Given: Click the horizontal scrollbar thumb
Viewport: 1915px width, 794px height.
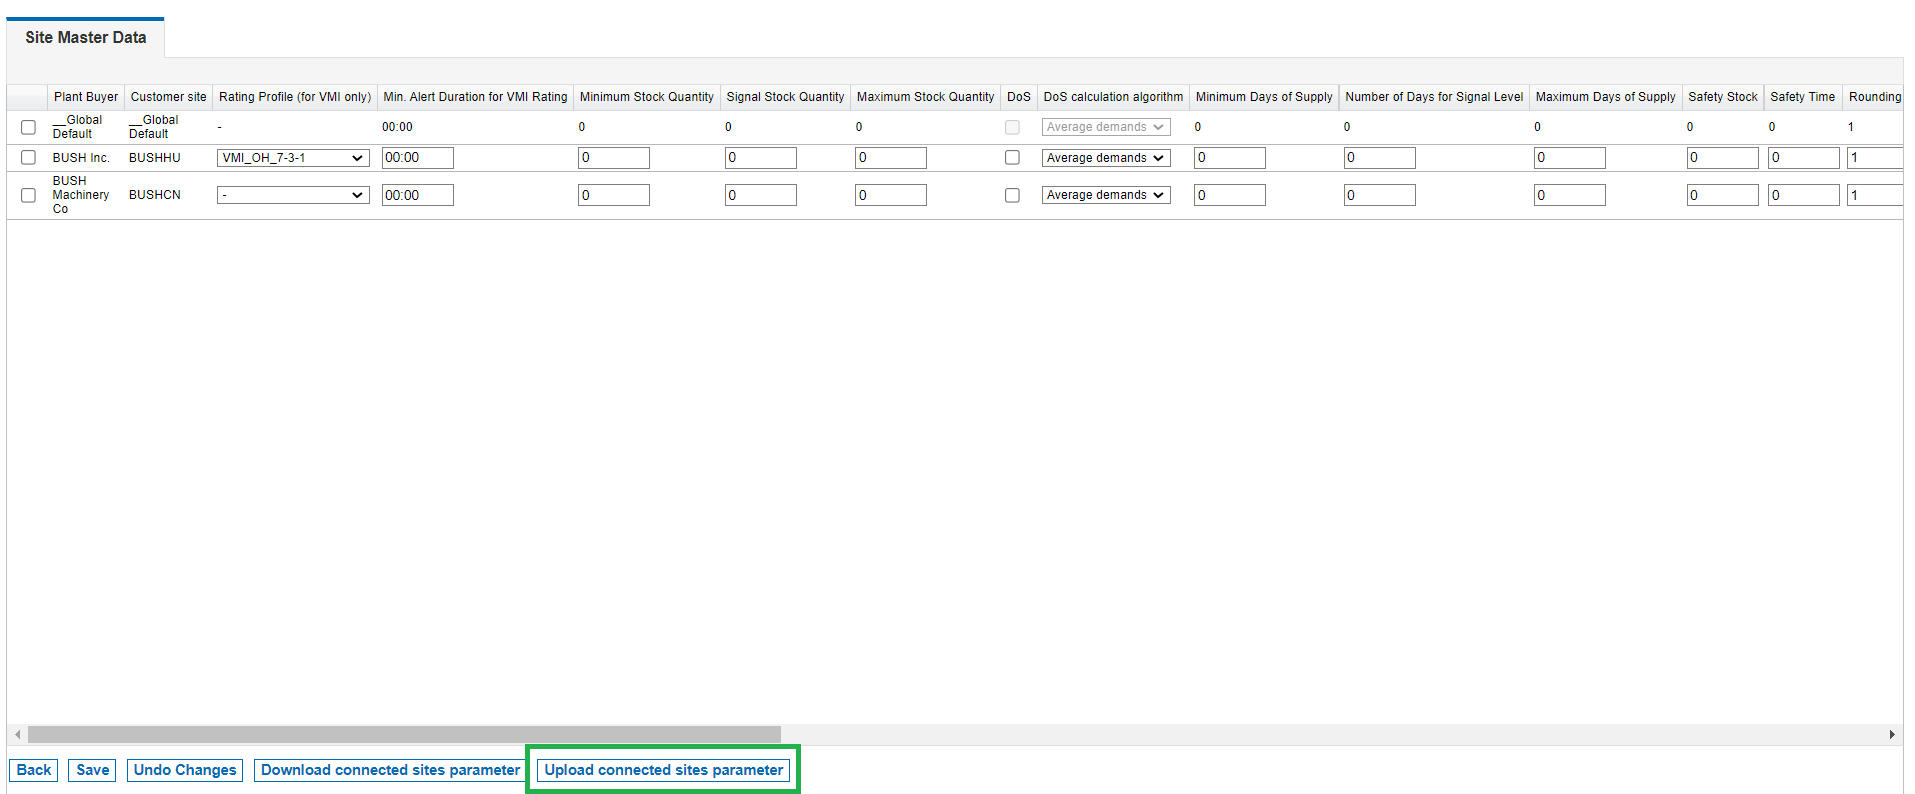Looking at the screenshot, I should [404, 735].
